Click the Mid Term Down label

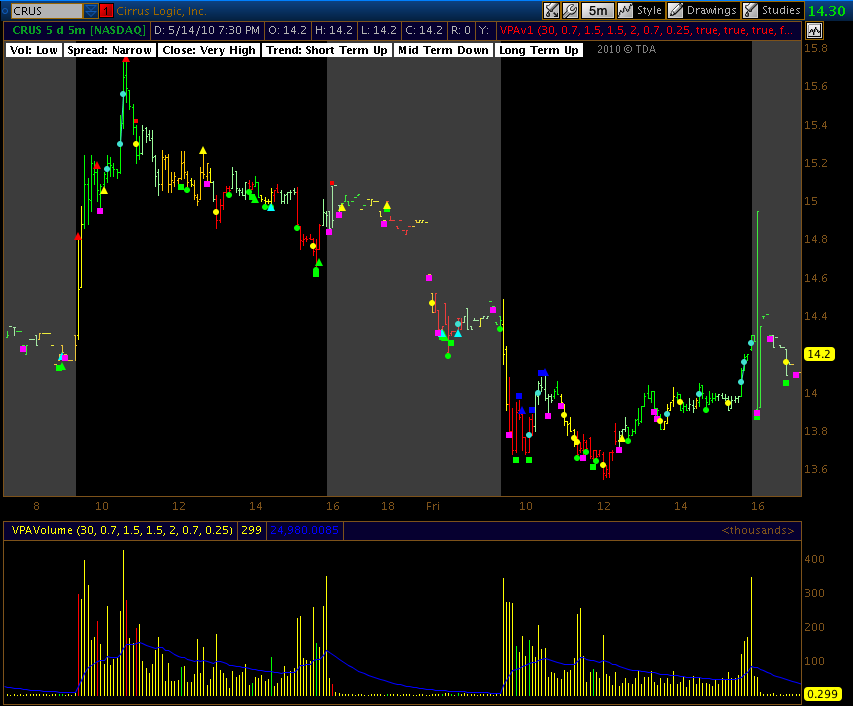(x=443, y=50)
